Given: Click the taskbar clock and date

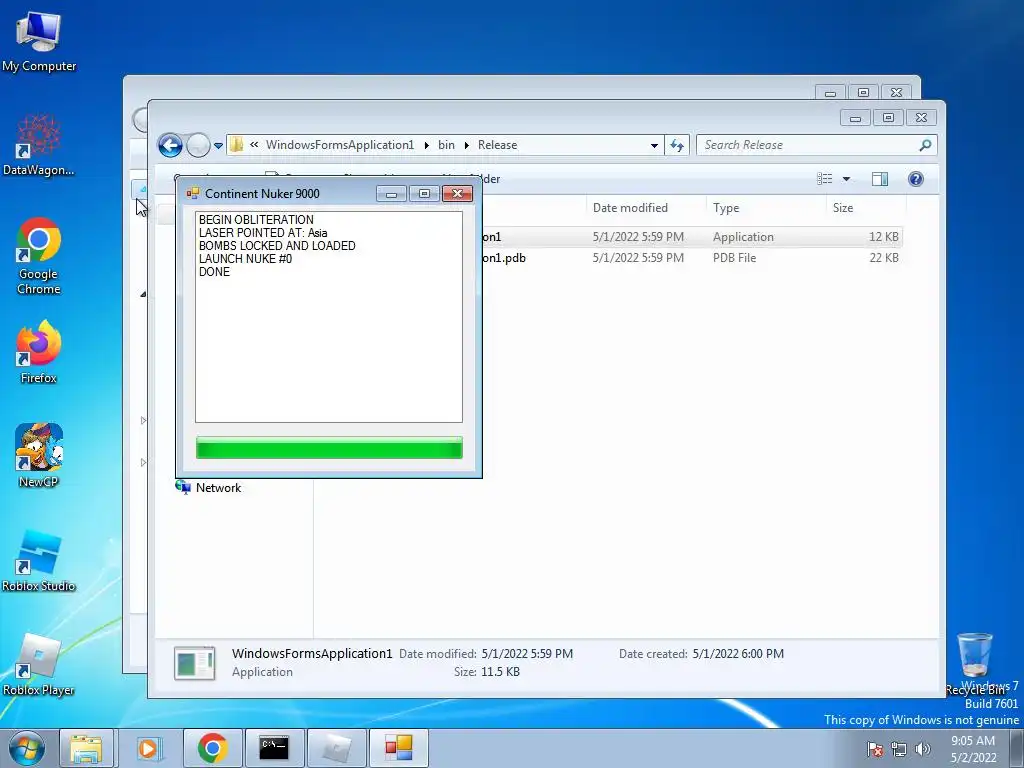Looking at the screenshot, I should coord(973,749).
